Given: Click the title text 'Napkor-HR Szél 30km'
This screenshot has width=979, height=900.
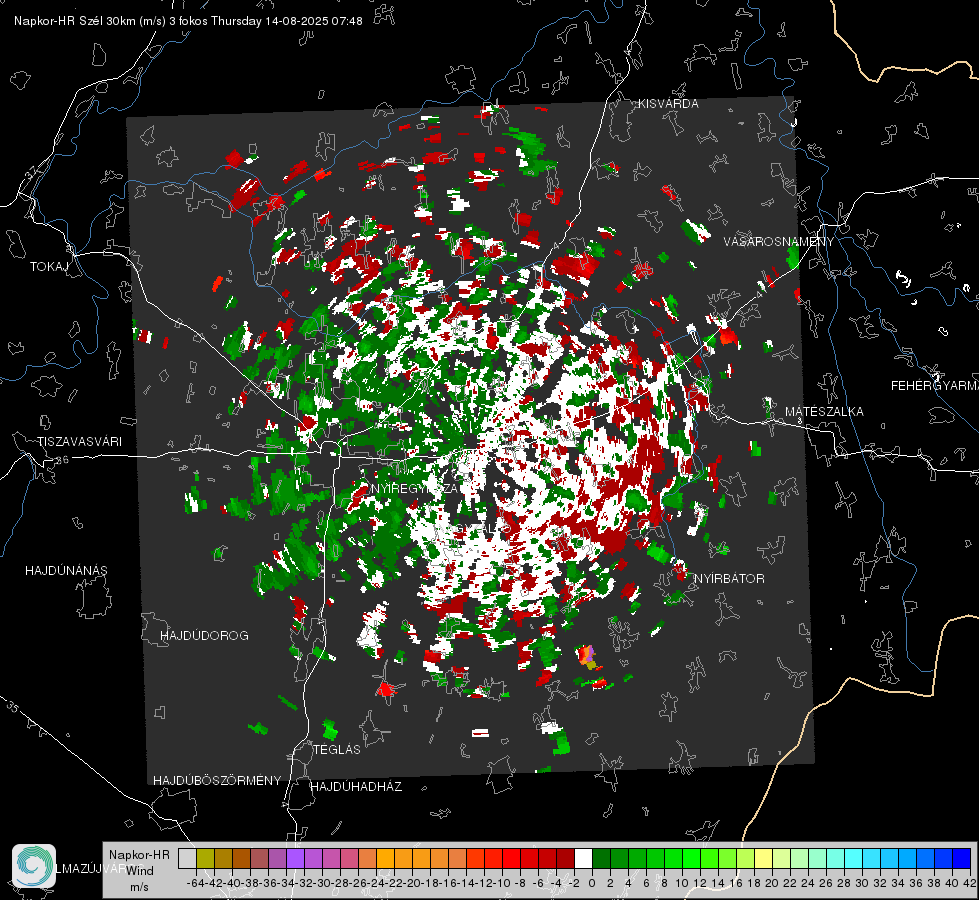Looking at the screenshot, I should [x=76, y=21].
